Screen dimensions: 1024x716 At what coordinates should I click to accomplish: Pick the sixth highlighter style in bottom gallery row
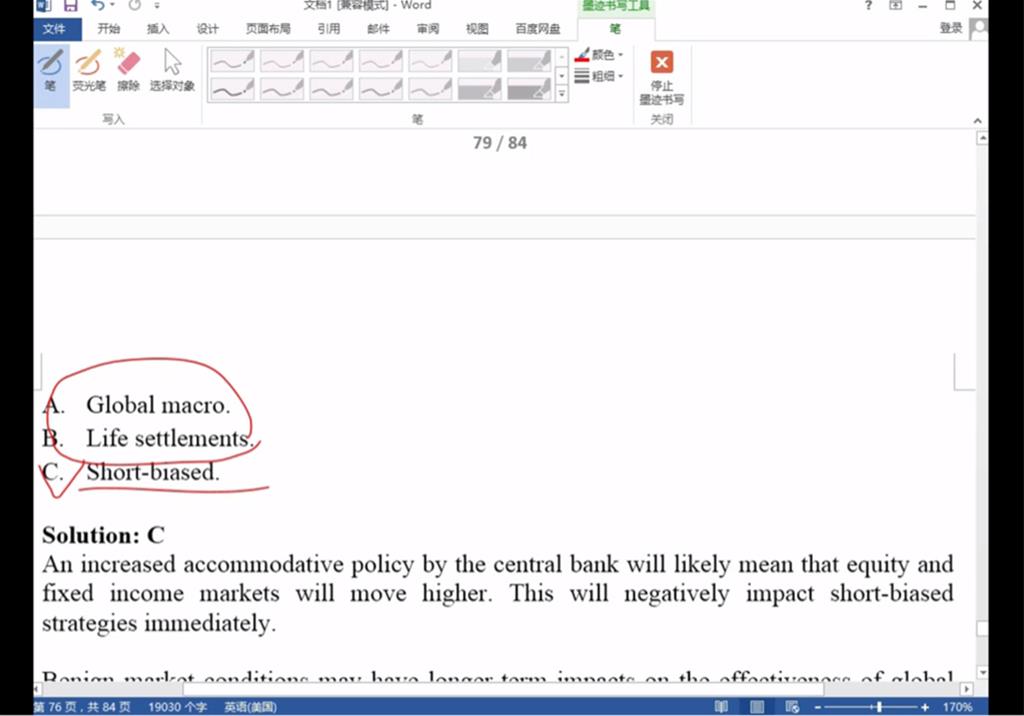480,89
